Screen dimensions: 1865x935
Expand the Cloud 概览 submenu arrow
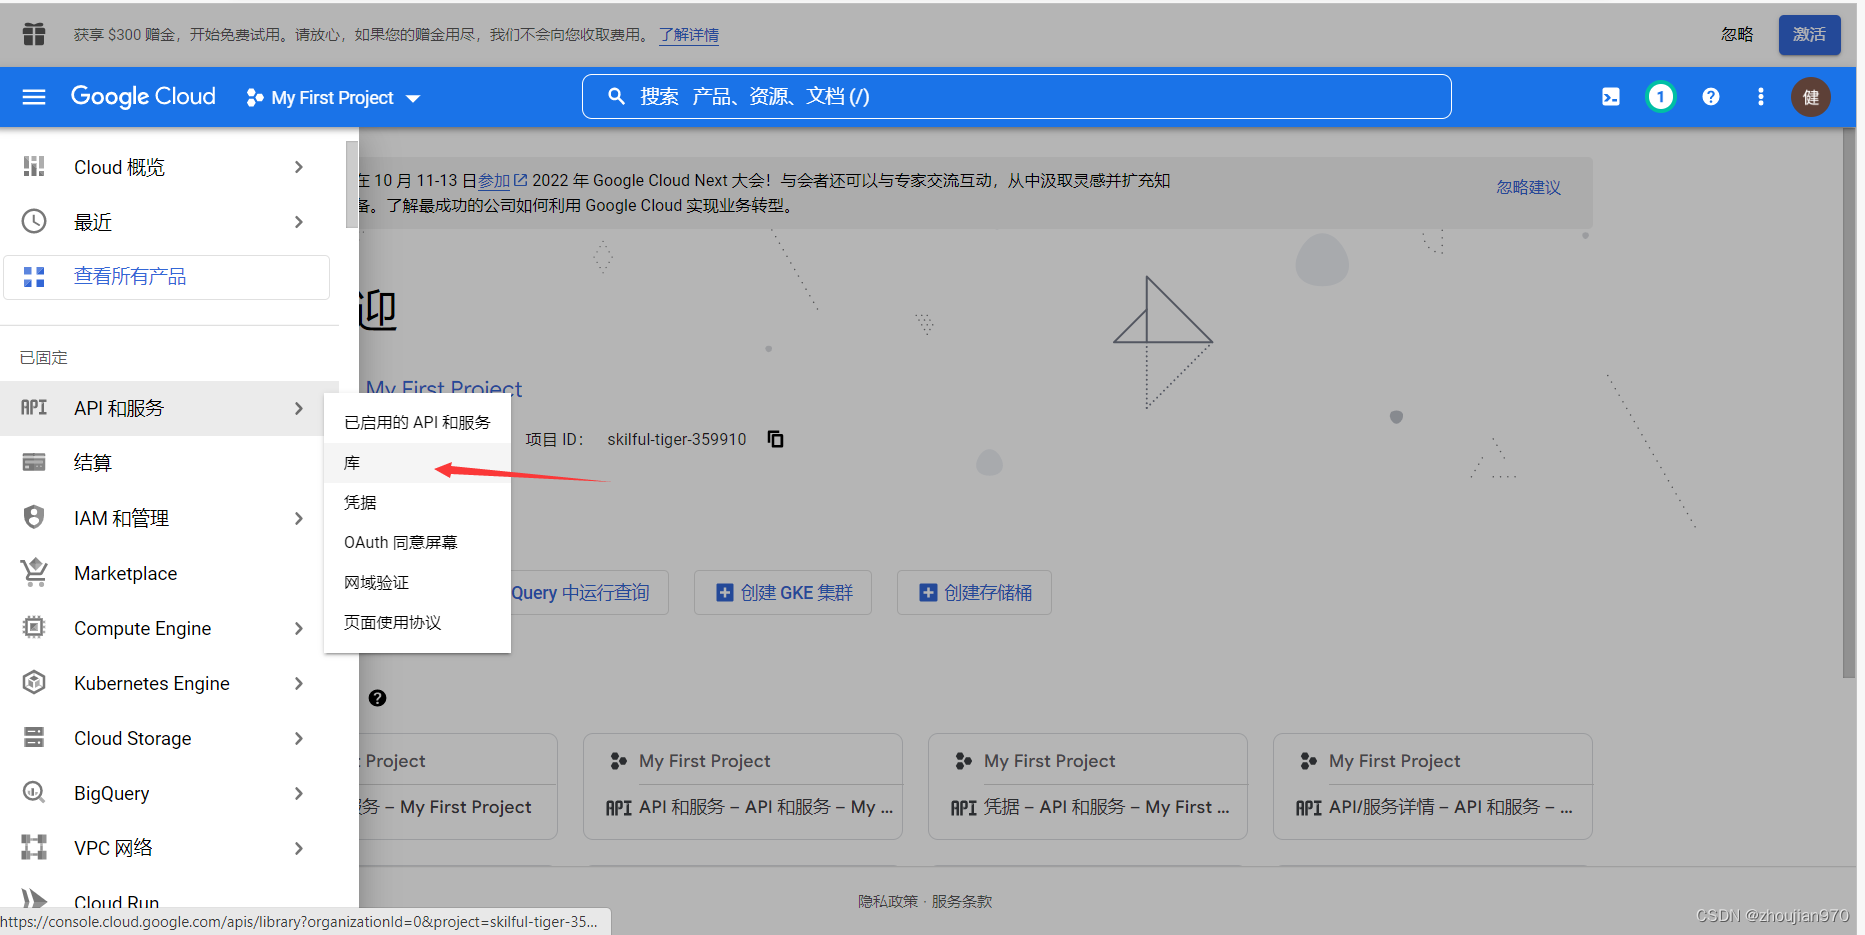point(299,167)
